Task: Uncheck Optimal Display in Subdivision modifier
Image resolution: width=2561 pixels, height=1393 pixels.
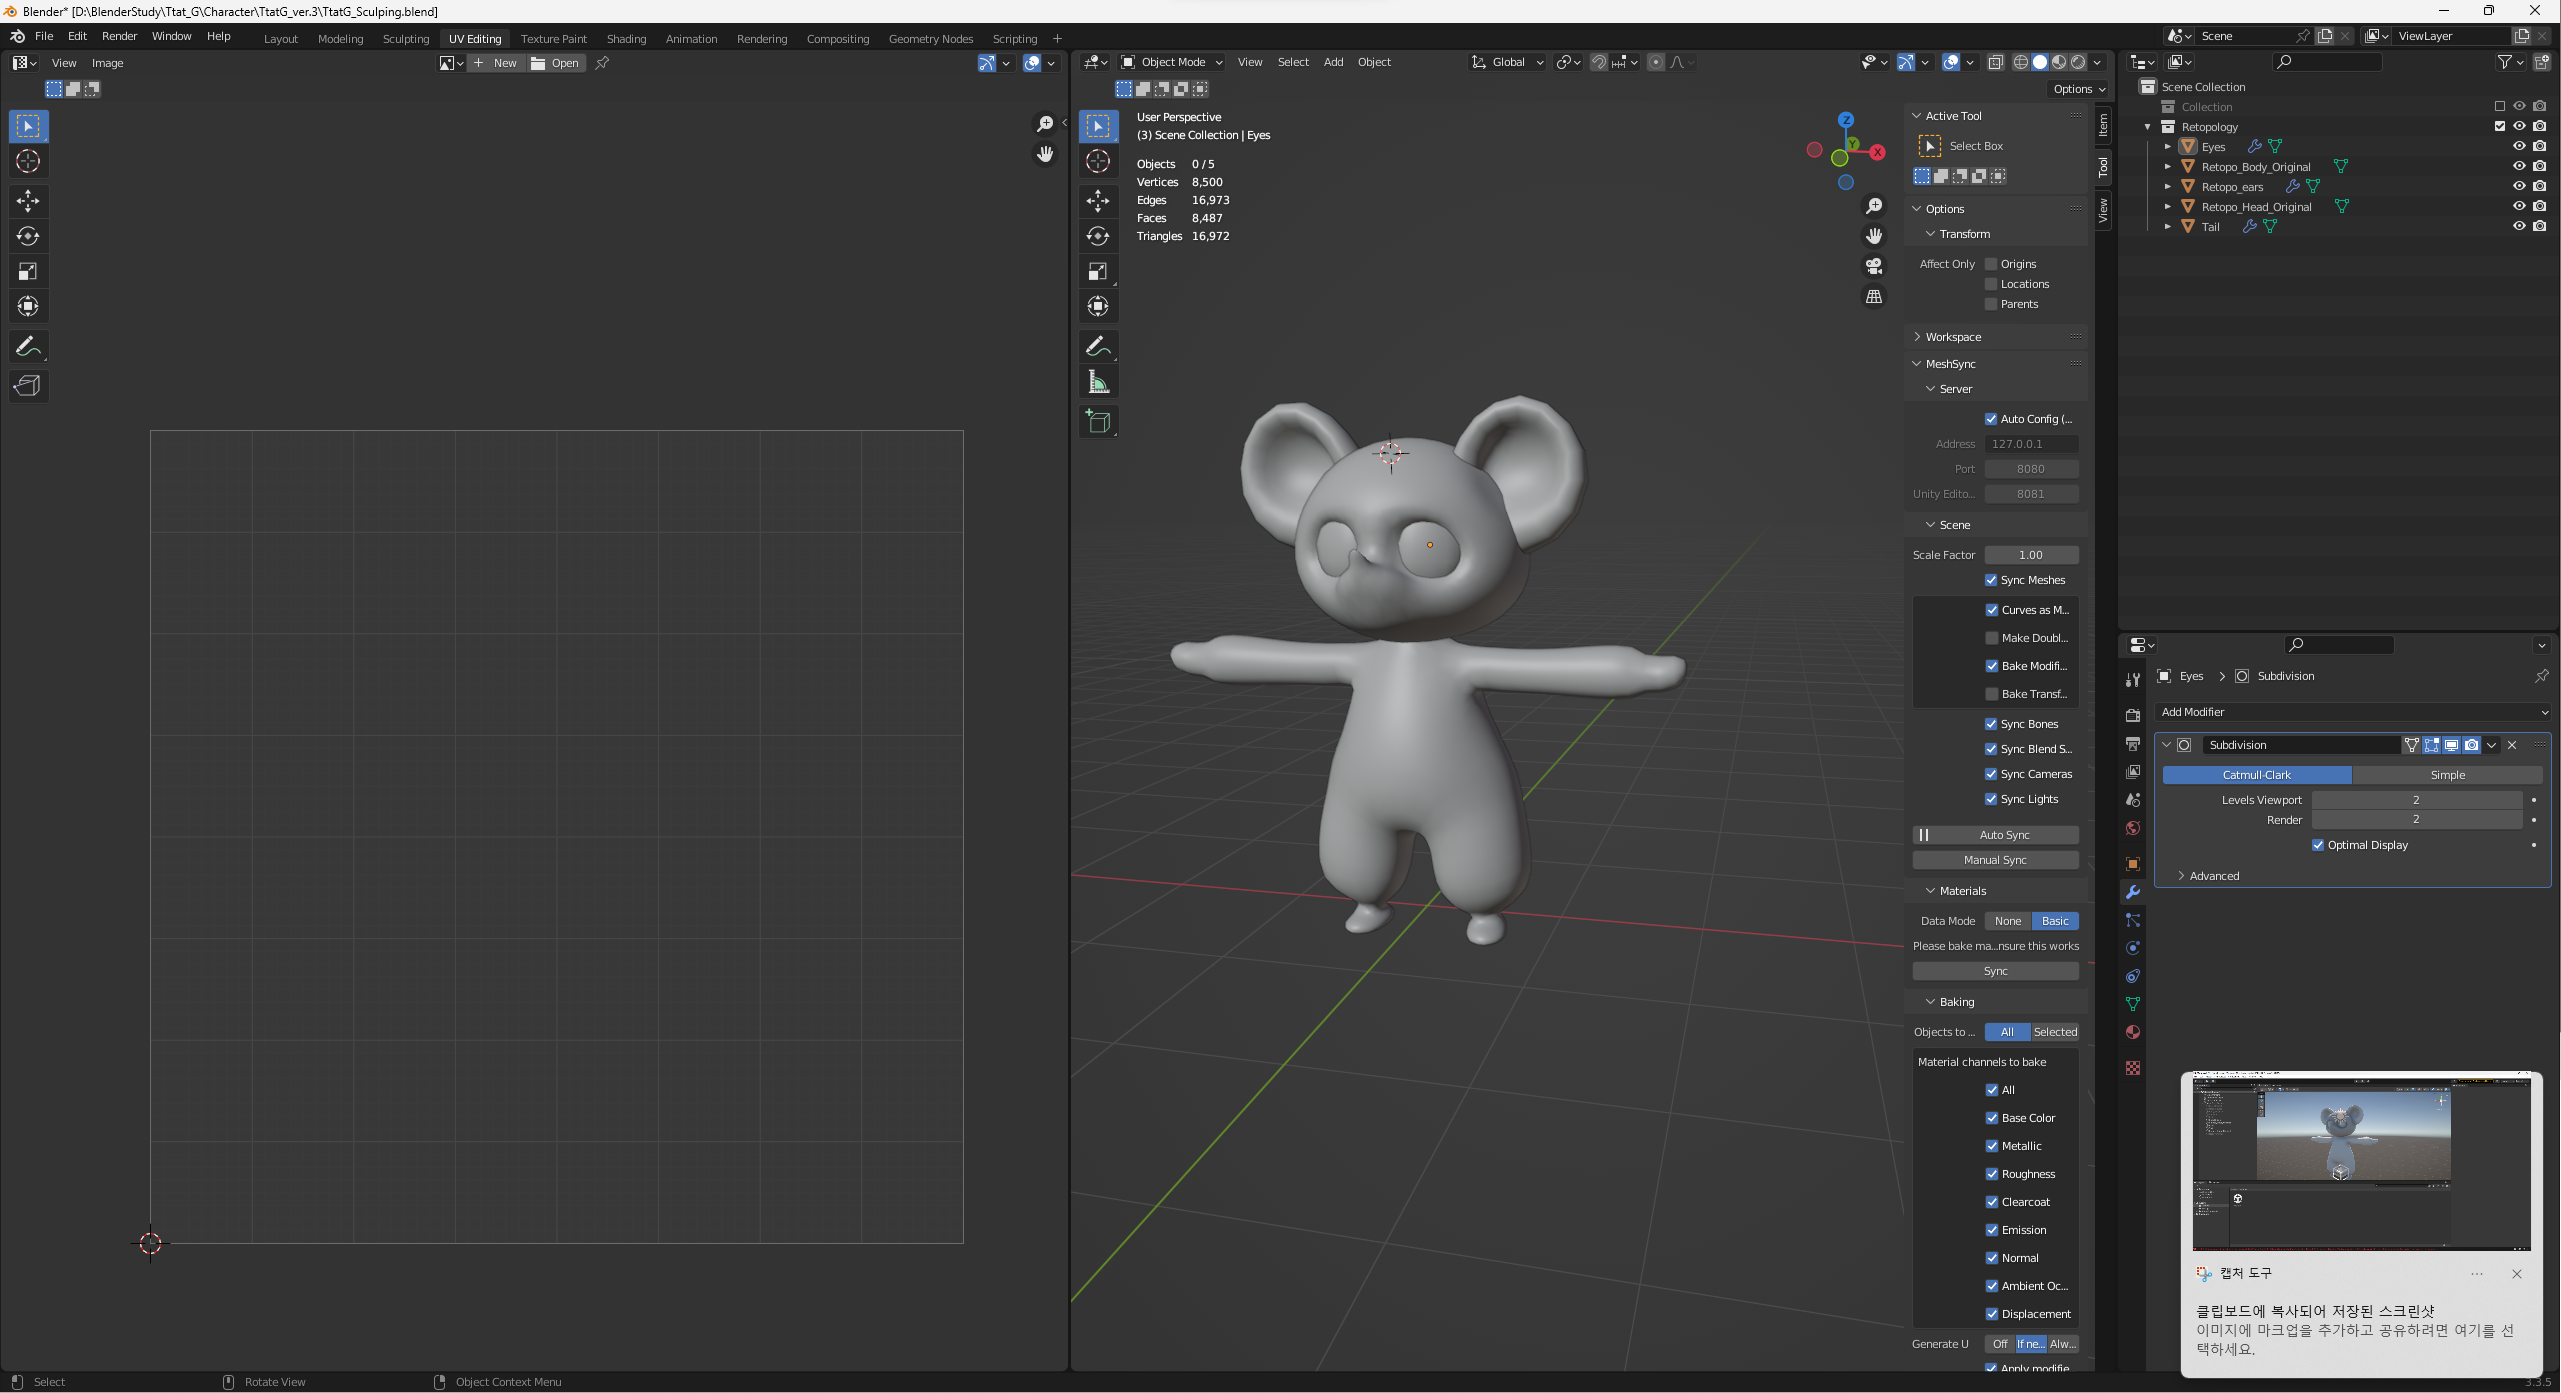Action: [2318, 845]
